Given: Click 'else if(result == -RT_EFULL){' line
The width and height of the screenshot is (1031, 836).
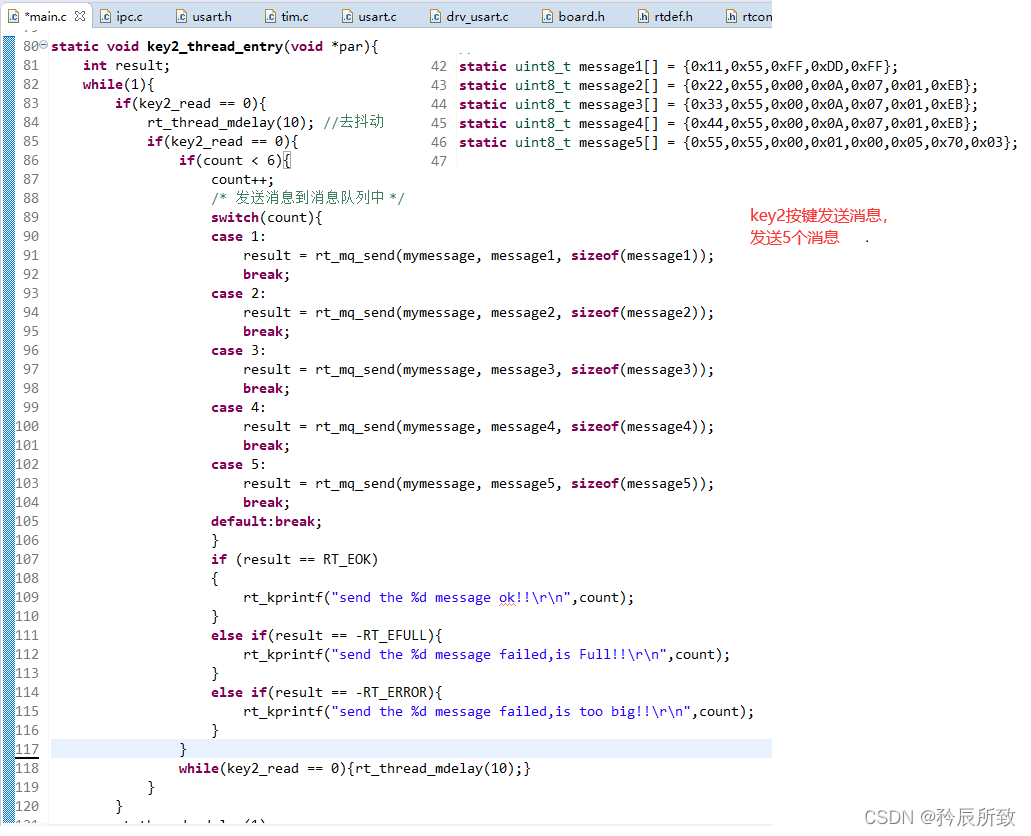Looking at the screenshot, I should [327, 635].
